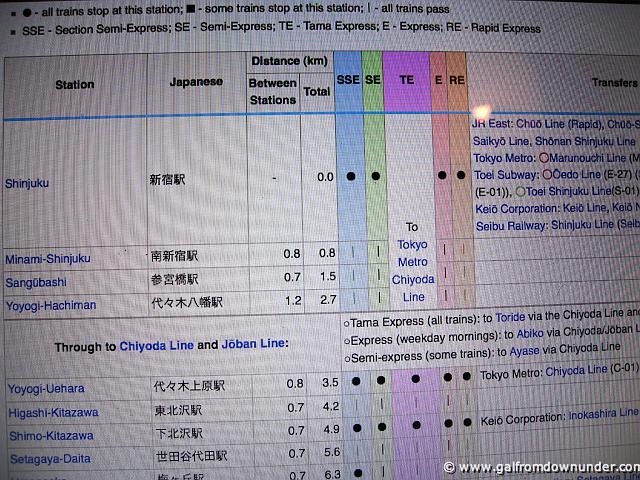Click Japanese name 南新宿駅
Screen dimensions: 640x480
click(174, 256)
